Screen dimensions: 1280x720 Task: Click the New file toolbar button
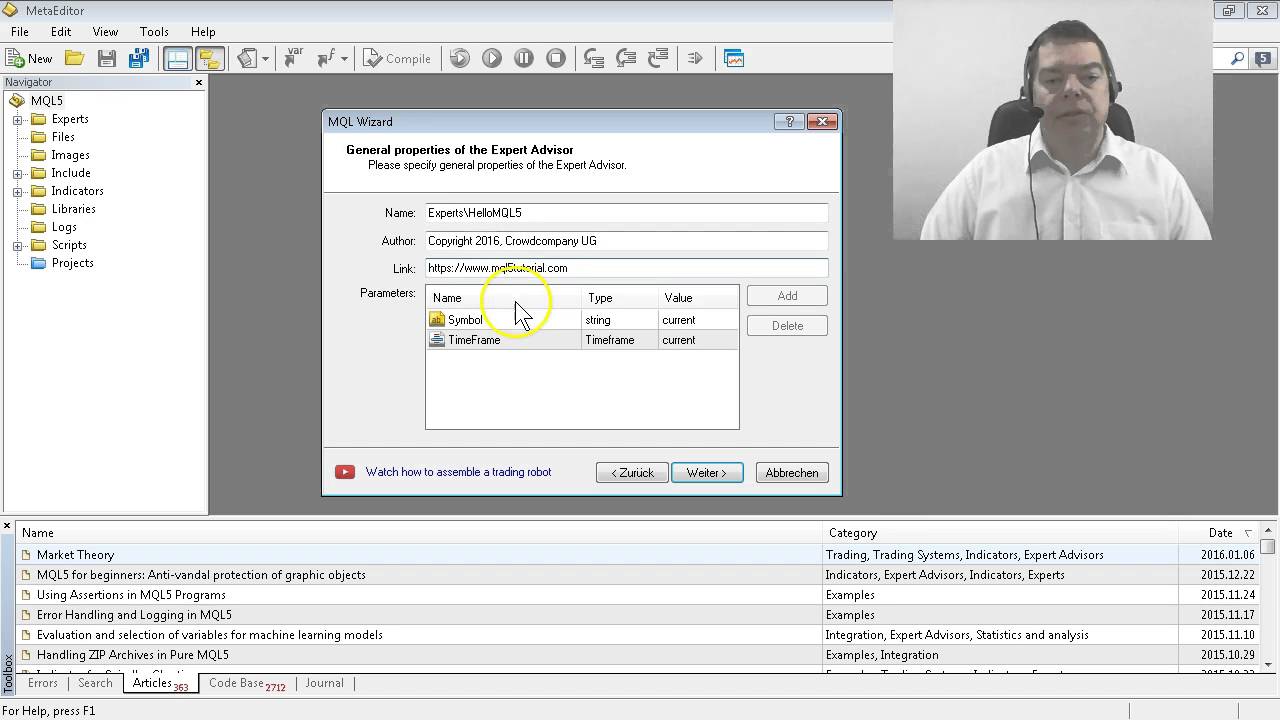pyautogui.click(x=29, y=59)
